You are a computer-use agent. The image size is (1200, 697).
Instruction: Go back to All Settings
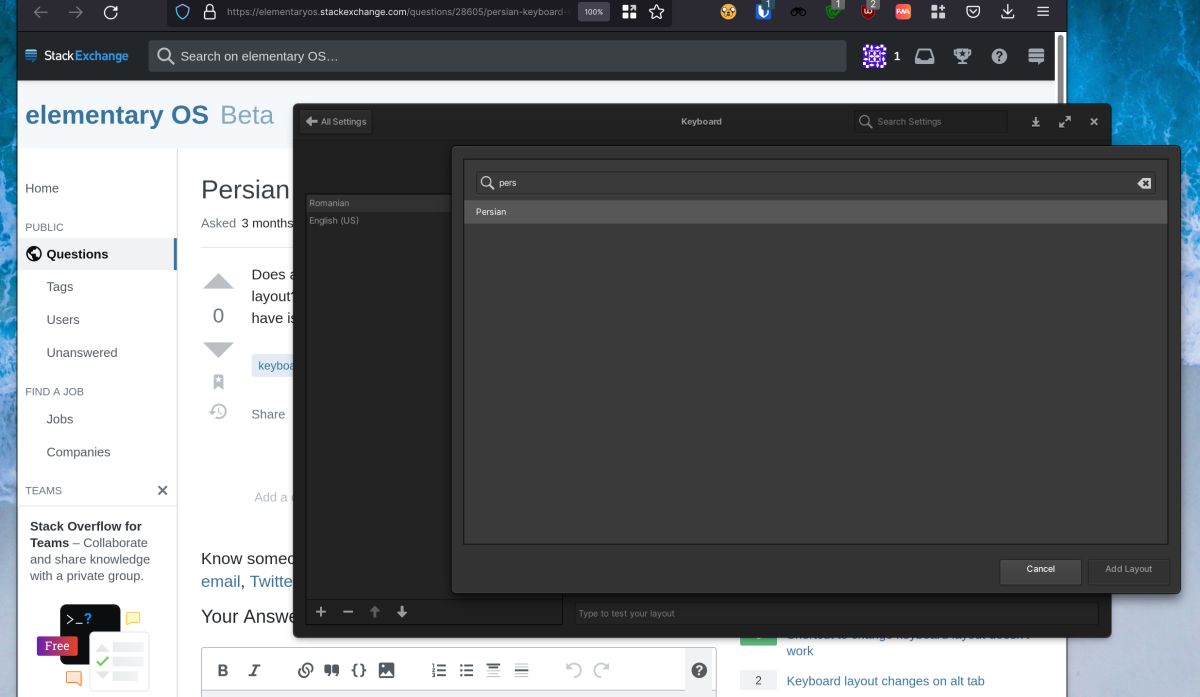(x=335, y=122)
